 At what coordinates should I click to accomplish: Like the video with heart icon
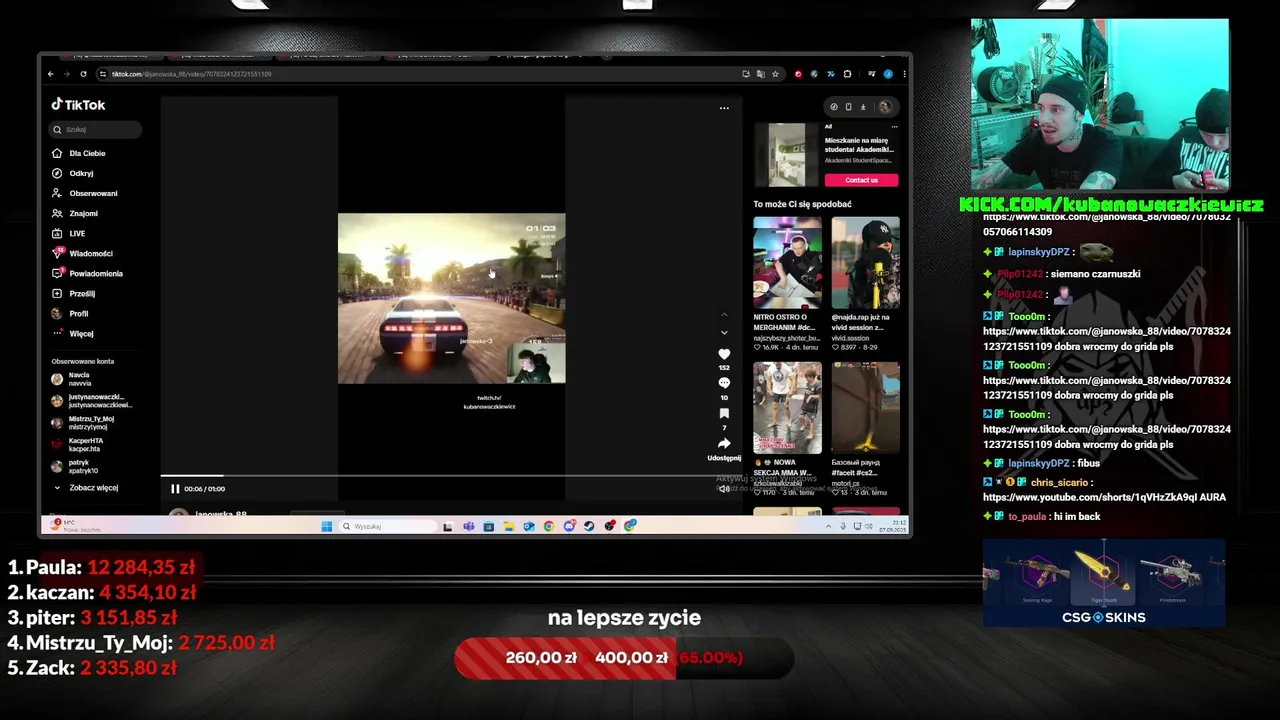pyautogui.click(x=724, y=354)
